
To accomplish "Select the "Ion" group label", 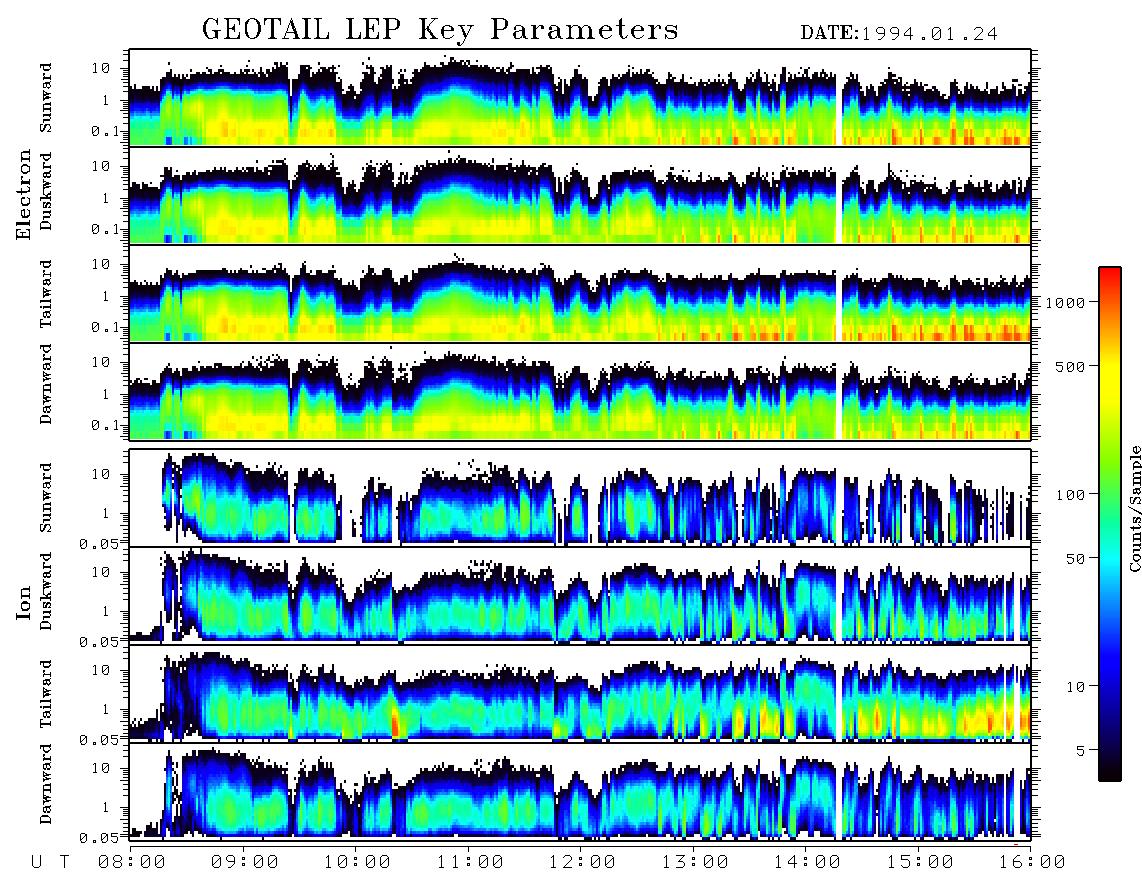I will [x=23, y=604].
